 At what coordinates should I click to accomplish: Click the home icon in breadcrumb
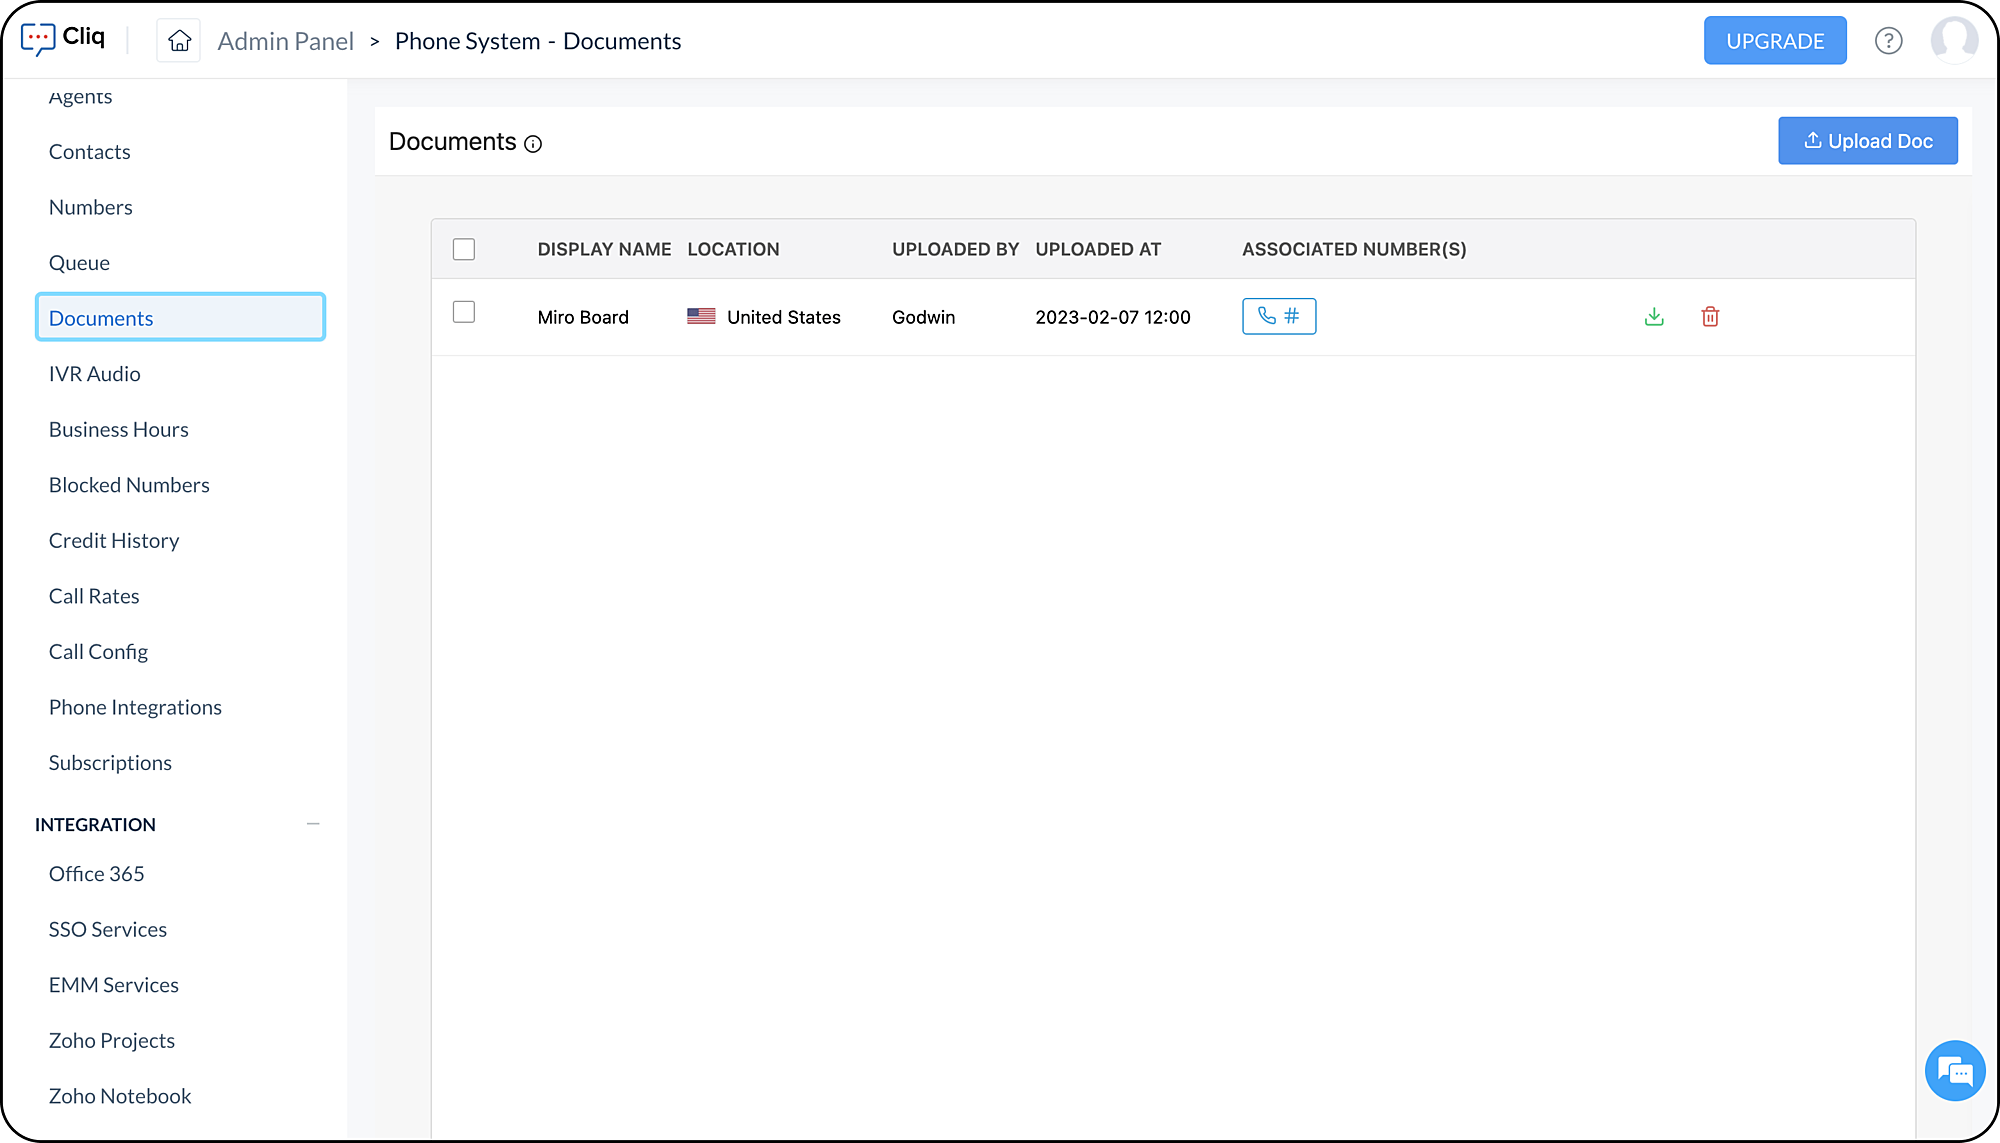[x=179, y=41]
